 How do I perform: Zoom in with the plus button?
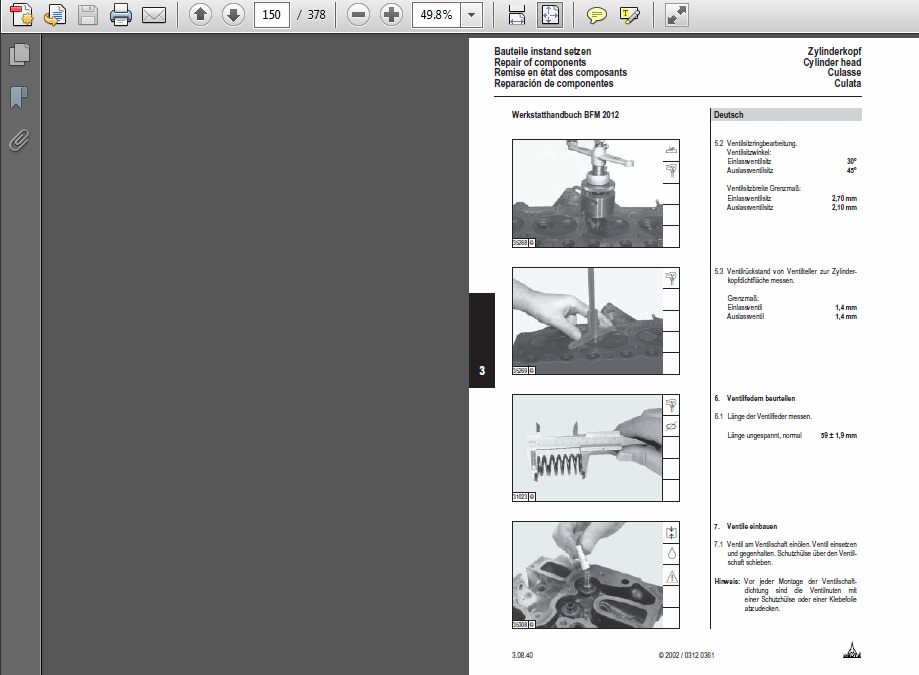pos(391,15)
